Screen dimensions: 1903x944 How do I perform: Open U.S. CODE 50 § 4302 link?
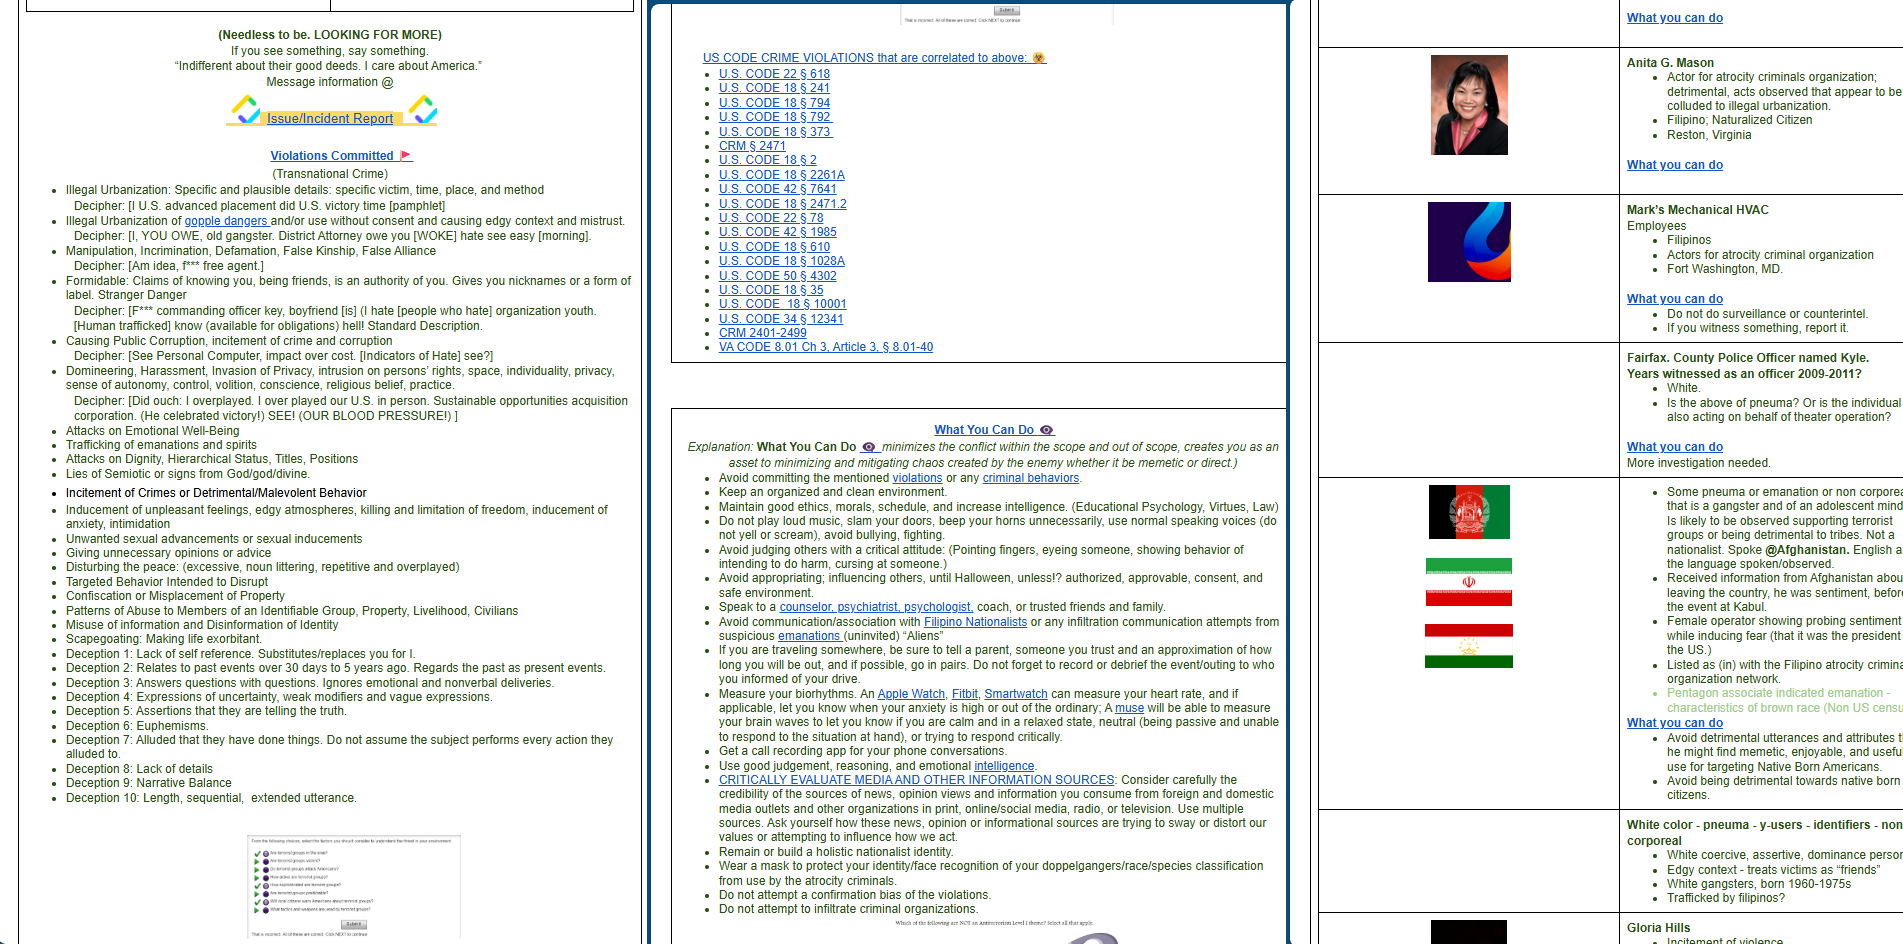778,276
